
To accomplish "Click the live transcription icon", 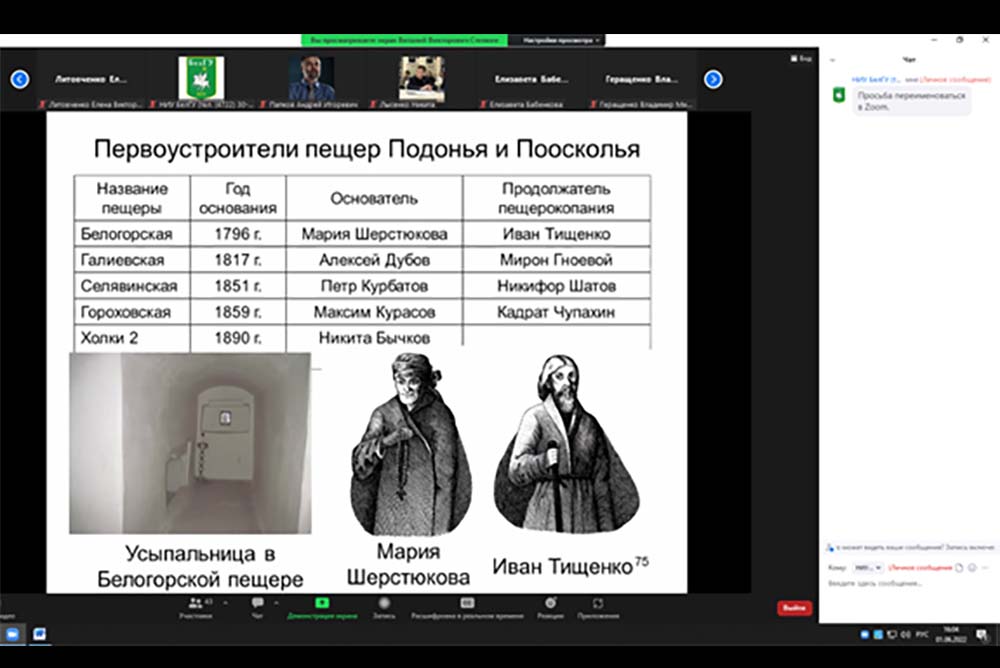I will (x=467, y=603).
